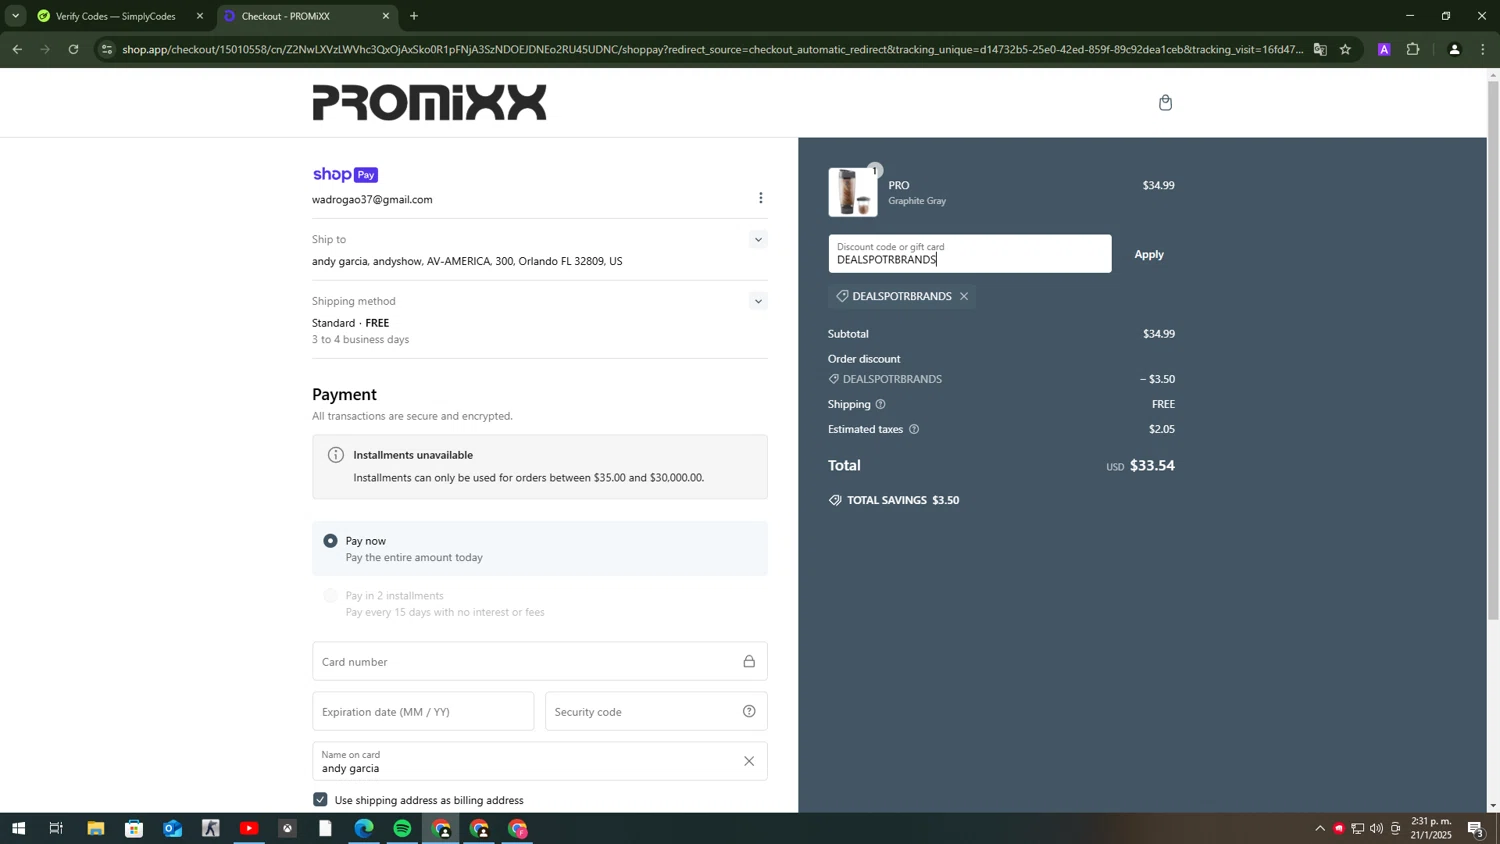Click the Security code field

656,711
